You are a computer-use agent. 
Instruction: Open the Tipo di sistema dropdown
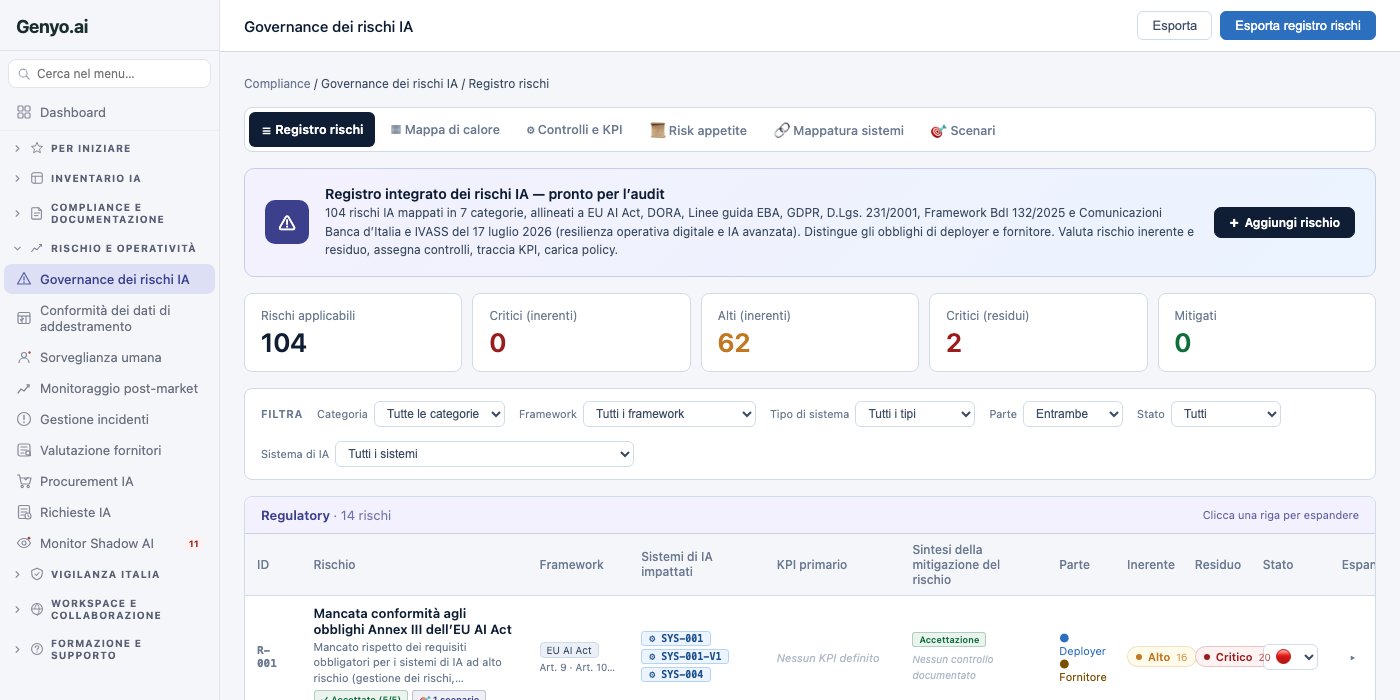[914, 414]
